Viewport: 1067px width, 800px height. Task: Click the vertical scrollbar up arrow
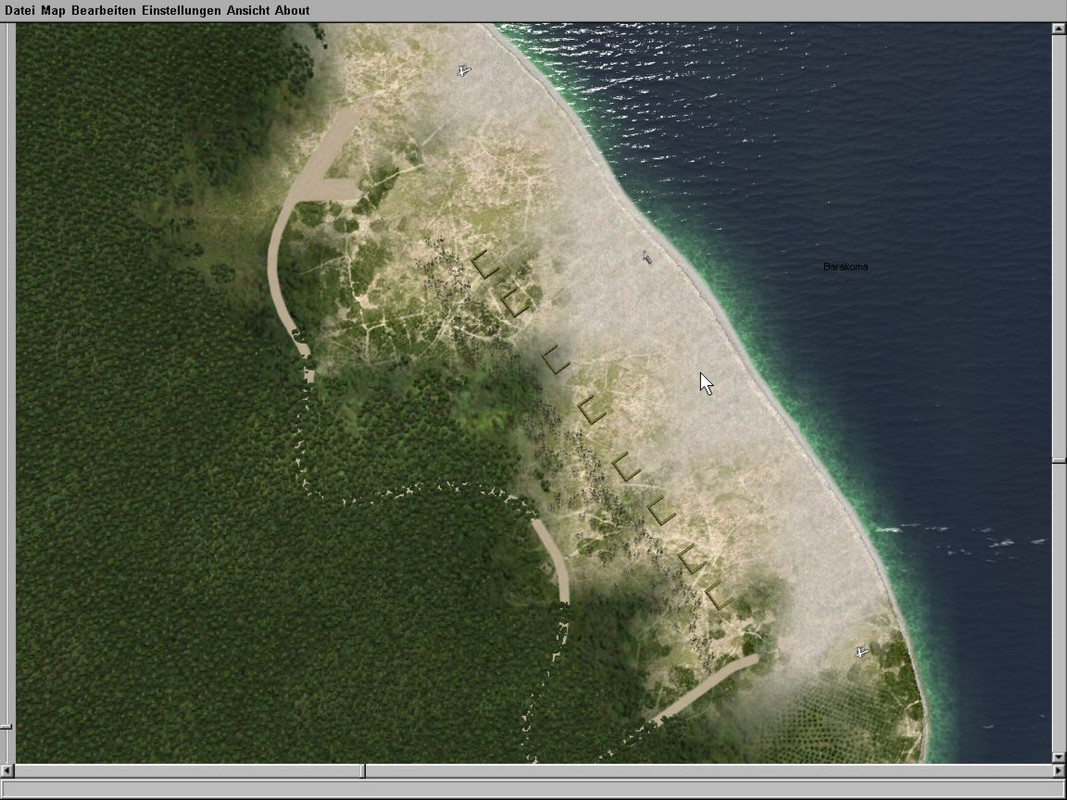point(1058,29)
